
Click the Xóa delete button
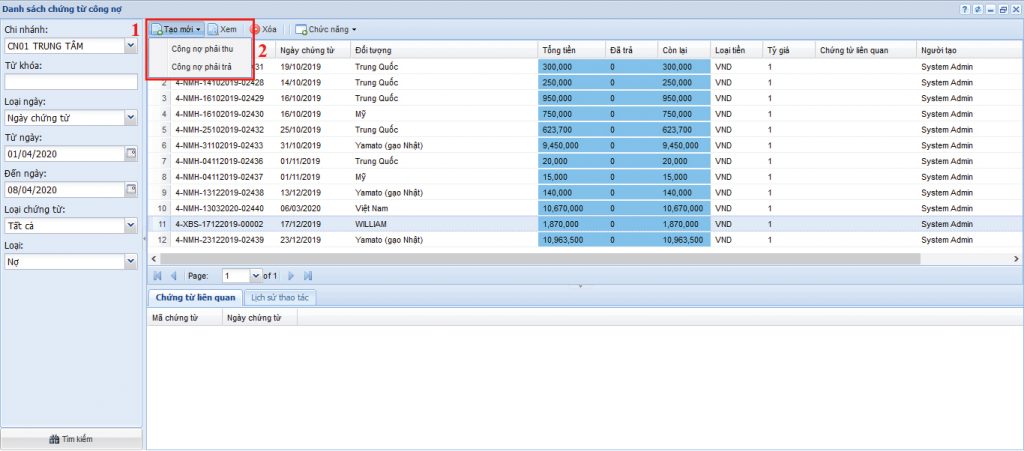(264, 29)
